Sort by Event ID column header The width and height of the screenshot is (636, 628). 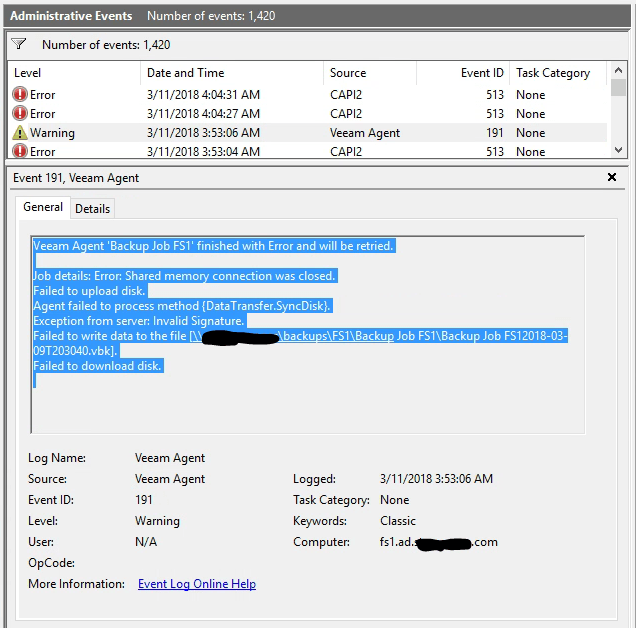463,73
